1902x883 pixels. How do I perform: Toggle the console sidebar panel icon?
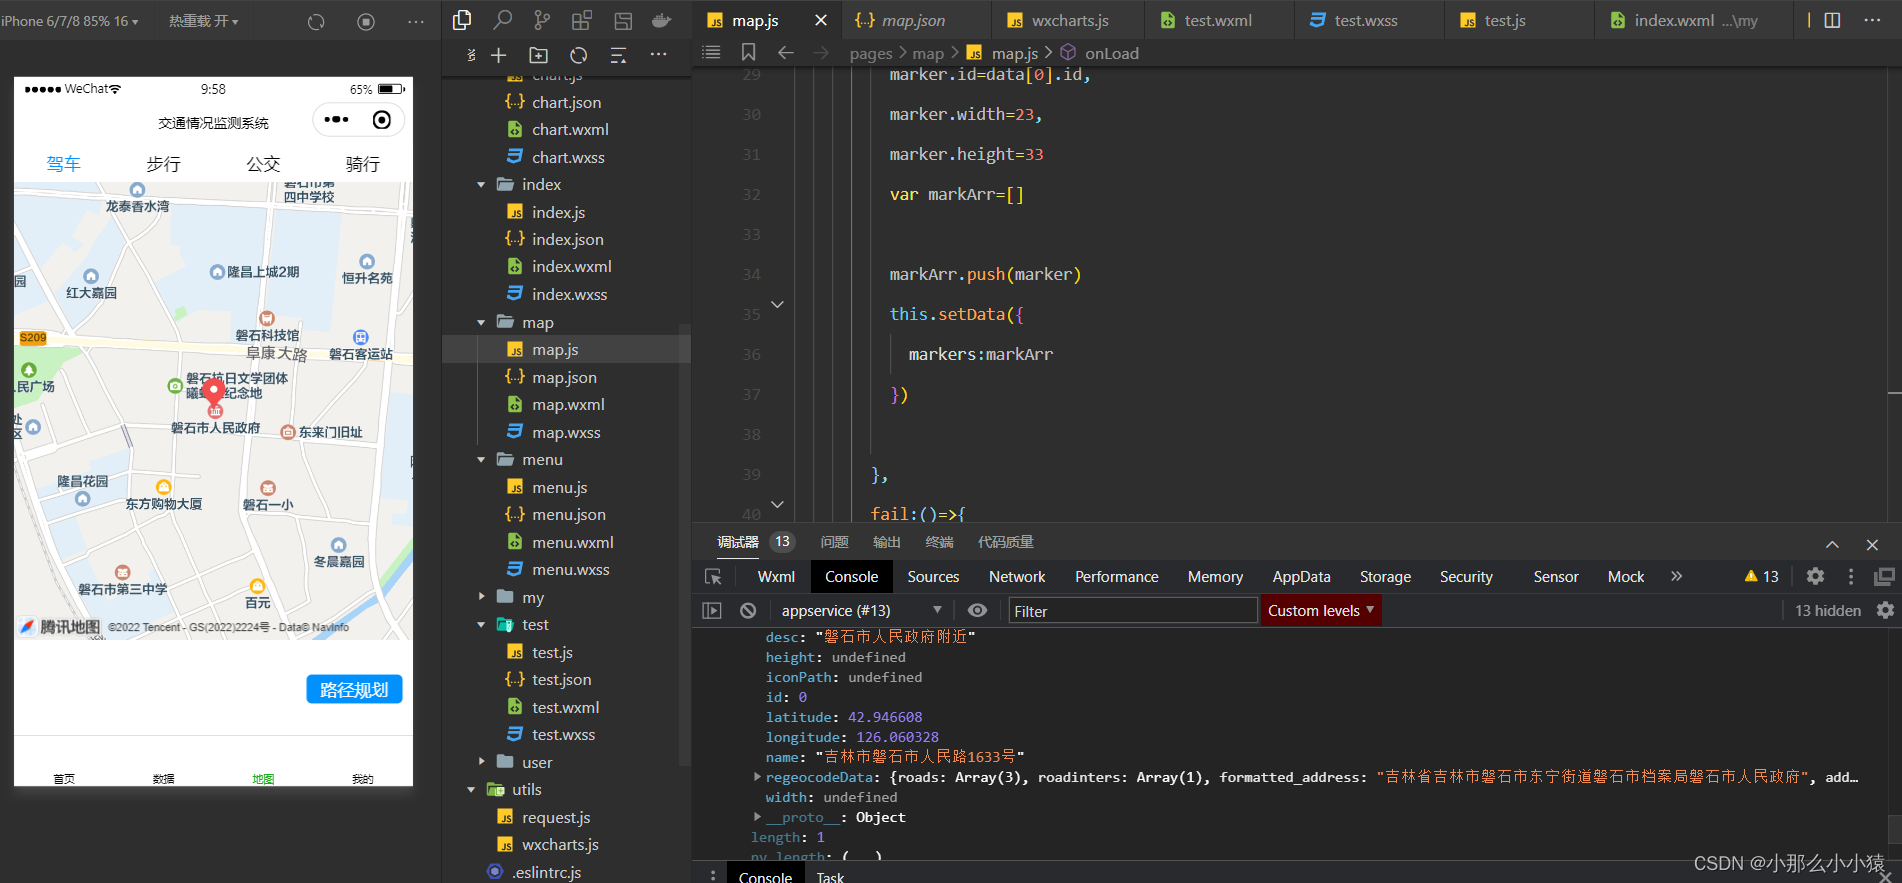coord(712,610)
